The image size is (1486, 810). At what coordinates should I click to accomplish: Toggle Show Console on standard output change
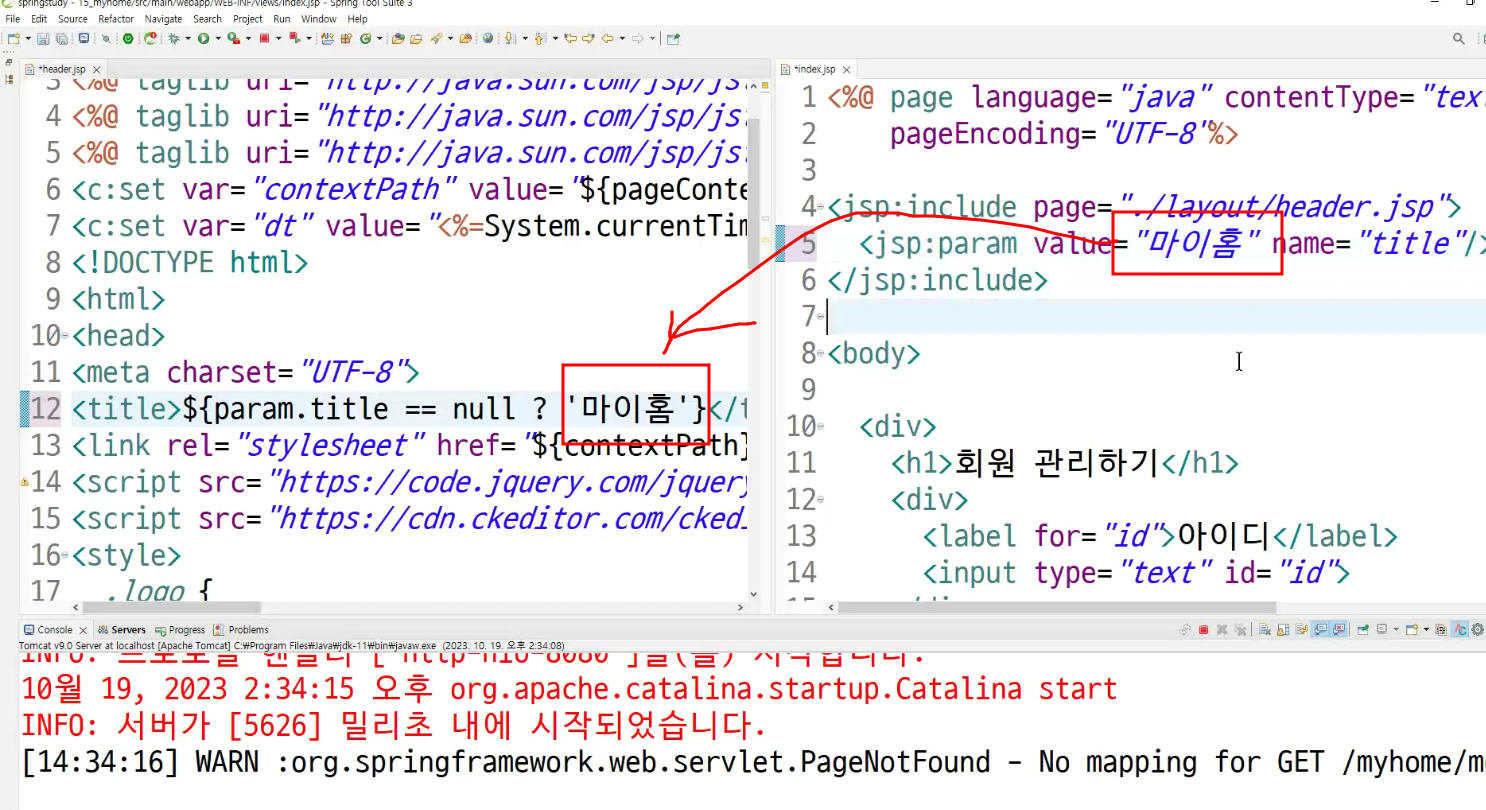tap(1321, 630)
